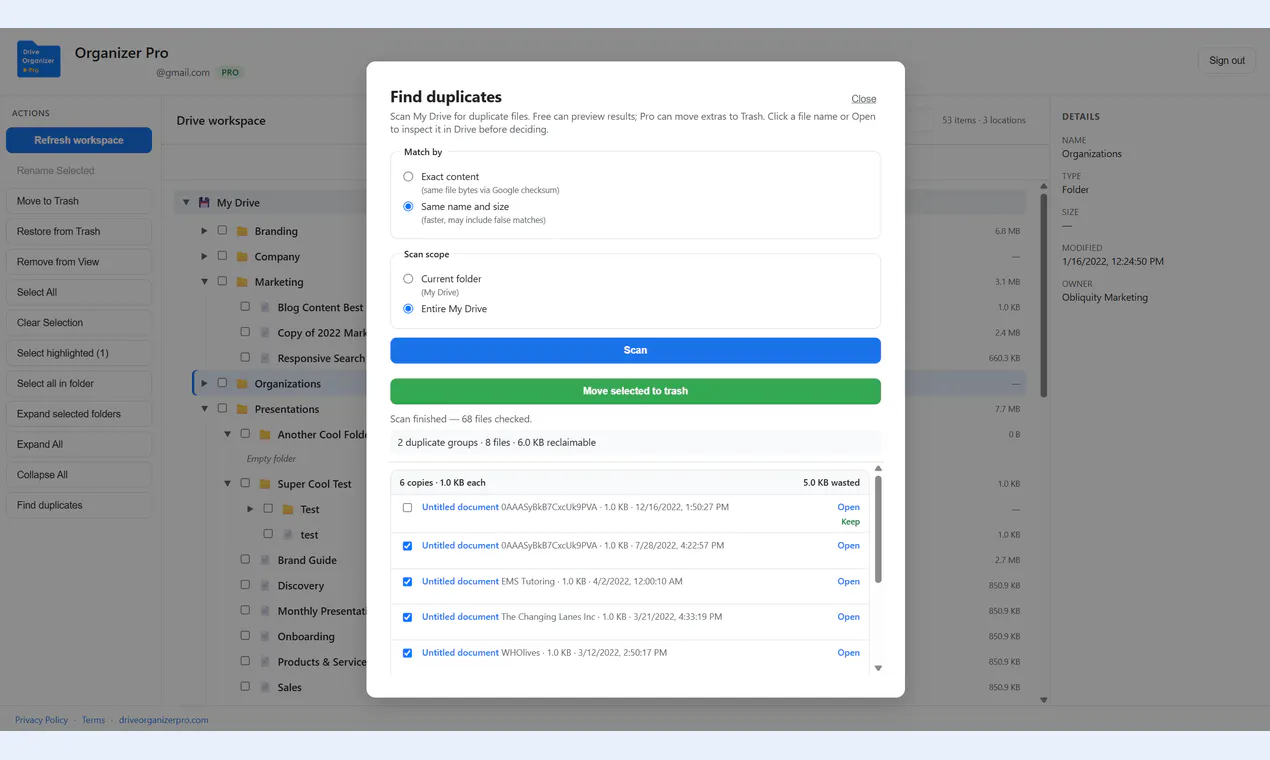Image resolution: width=1270 pixels, height=760 pixels.
Task: Uncheck The Changing Lanes Inc document
Action: point(407,617)
